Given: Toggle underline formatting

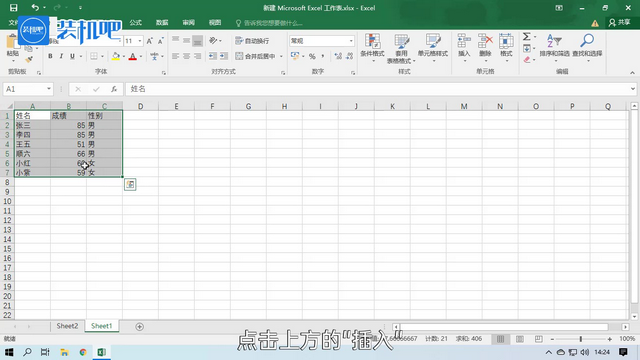Looking at the screenshot, I should point(72,56).
